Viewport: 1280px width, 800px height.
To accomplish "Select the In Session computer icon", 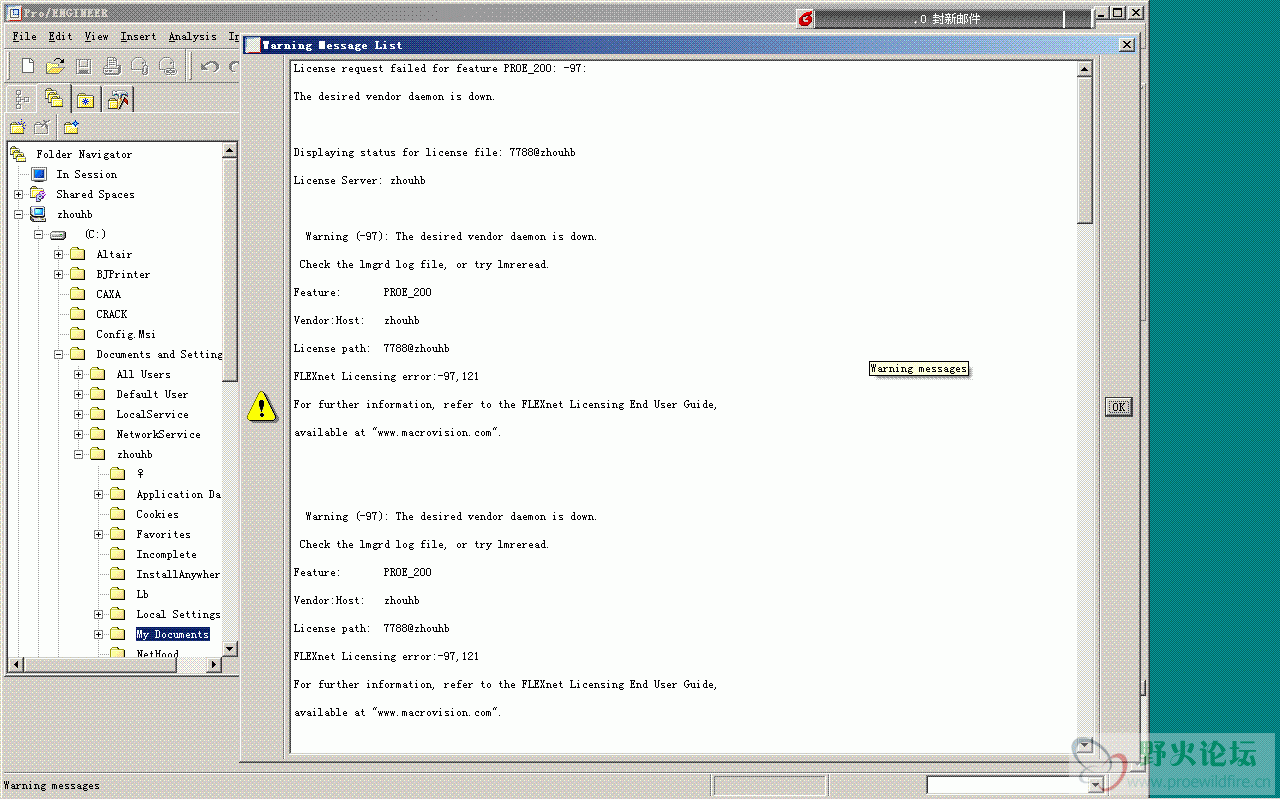I will tap(39, 174).
